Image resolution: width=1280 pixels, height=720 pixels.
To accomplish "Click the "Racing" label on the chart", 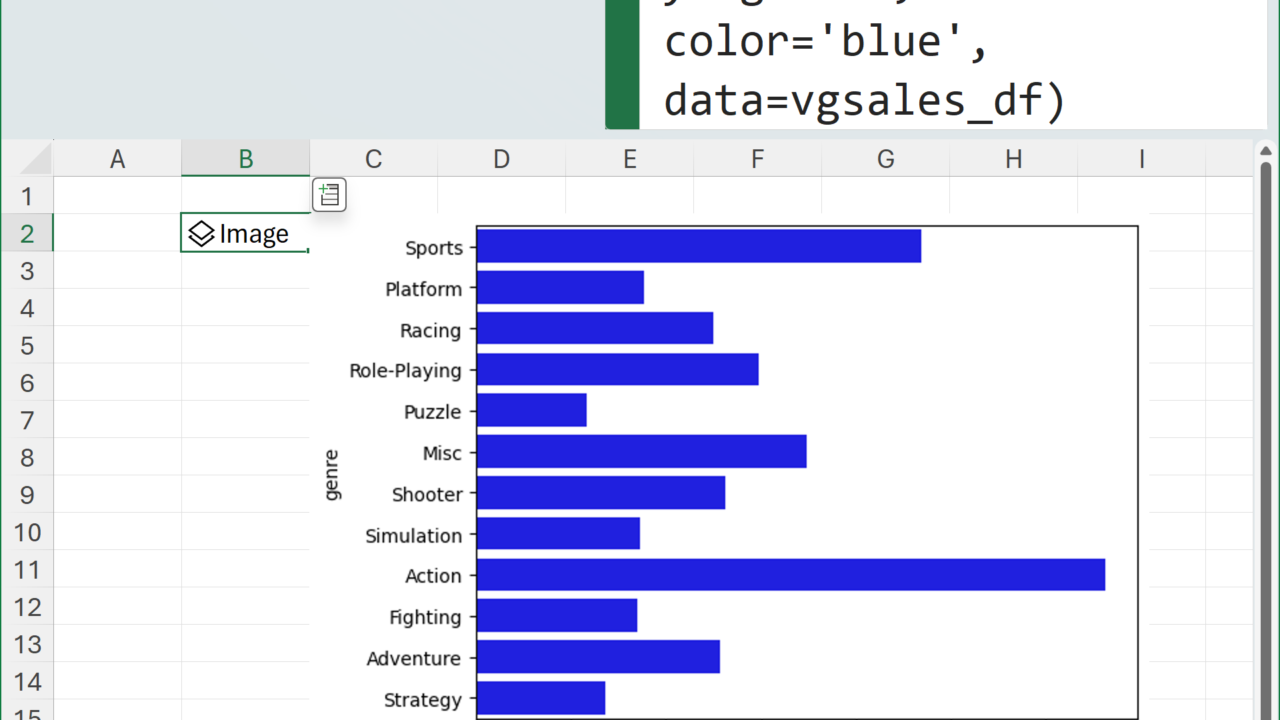I will [431, 330].
